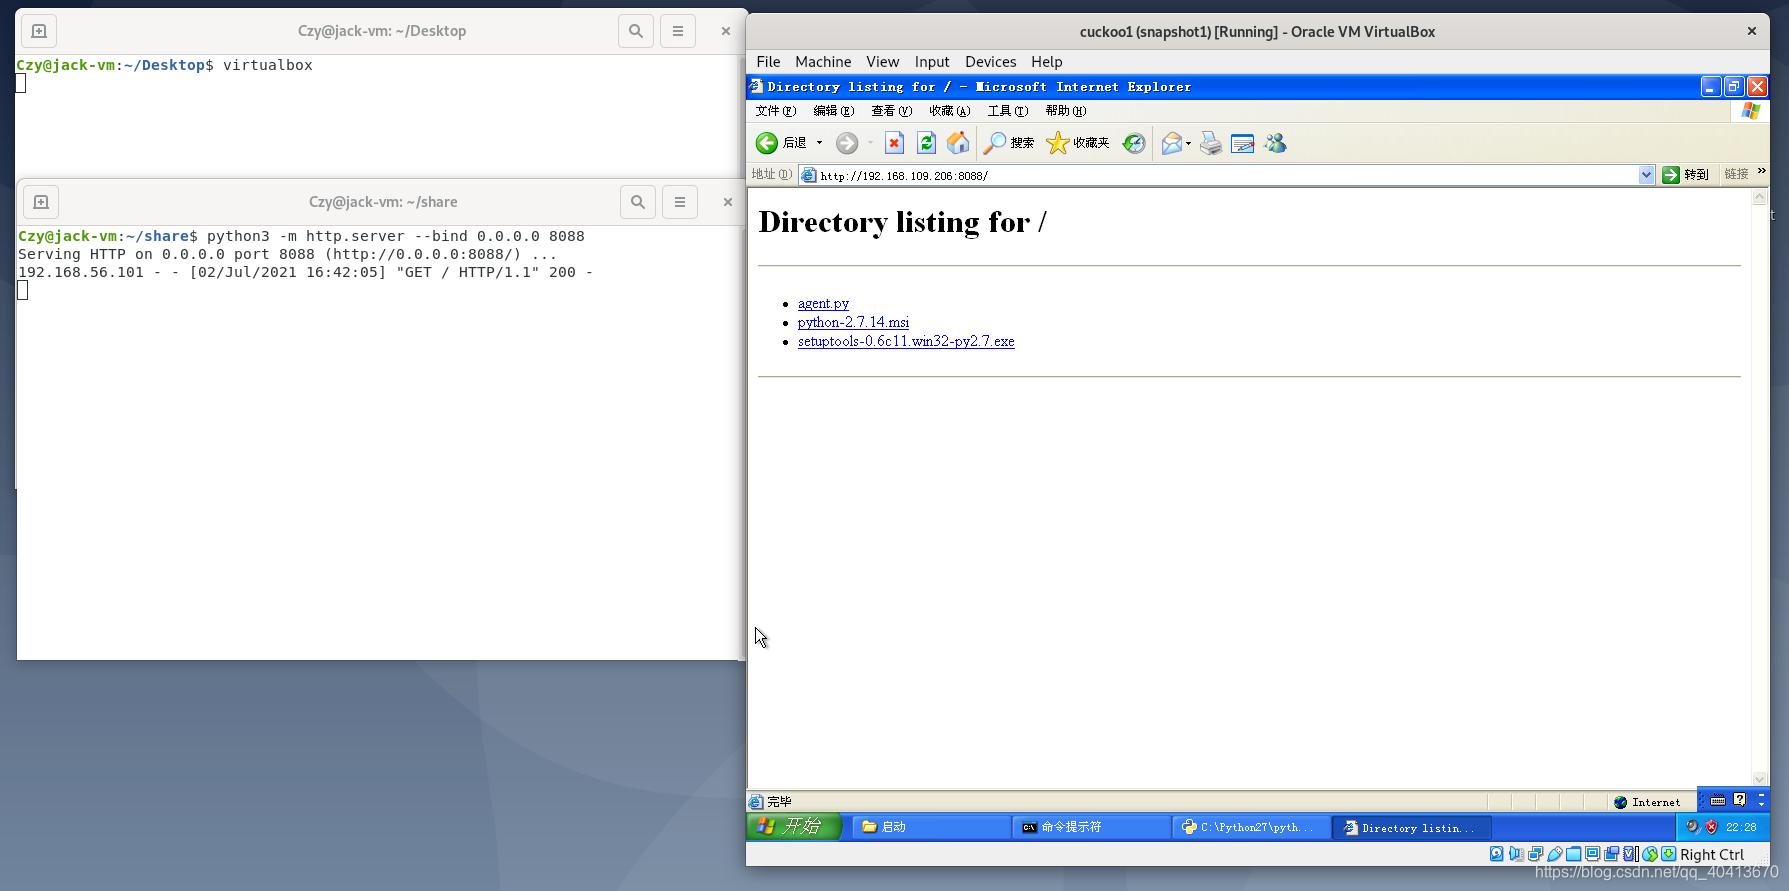Click VirtualBox shared folders status icon
The image size is (1789, 891).
(x=1573, y=854)
